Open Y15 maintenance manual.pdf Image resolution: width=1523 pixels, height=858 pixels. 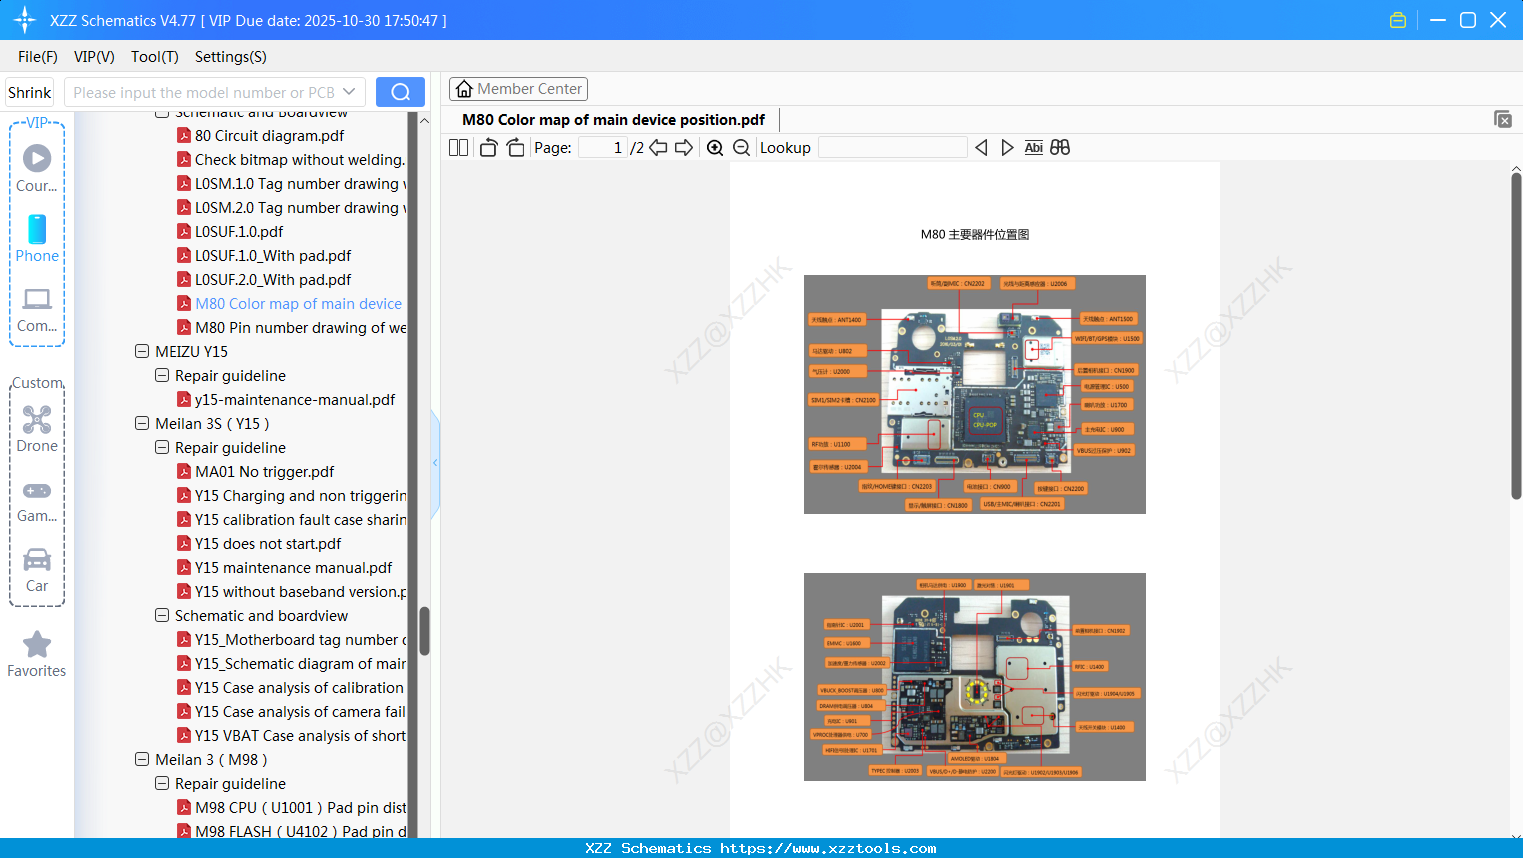point(290,567)
